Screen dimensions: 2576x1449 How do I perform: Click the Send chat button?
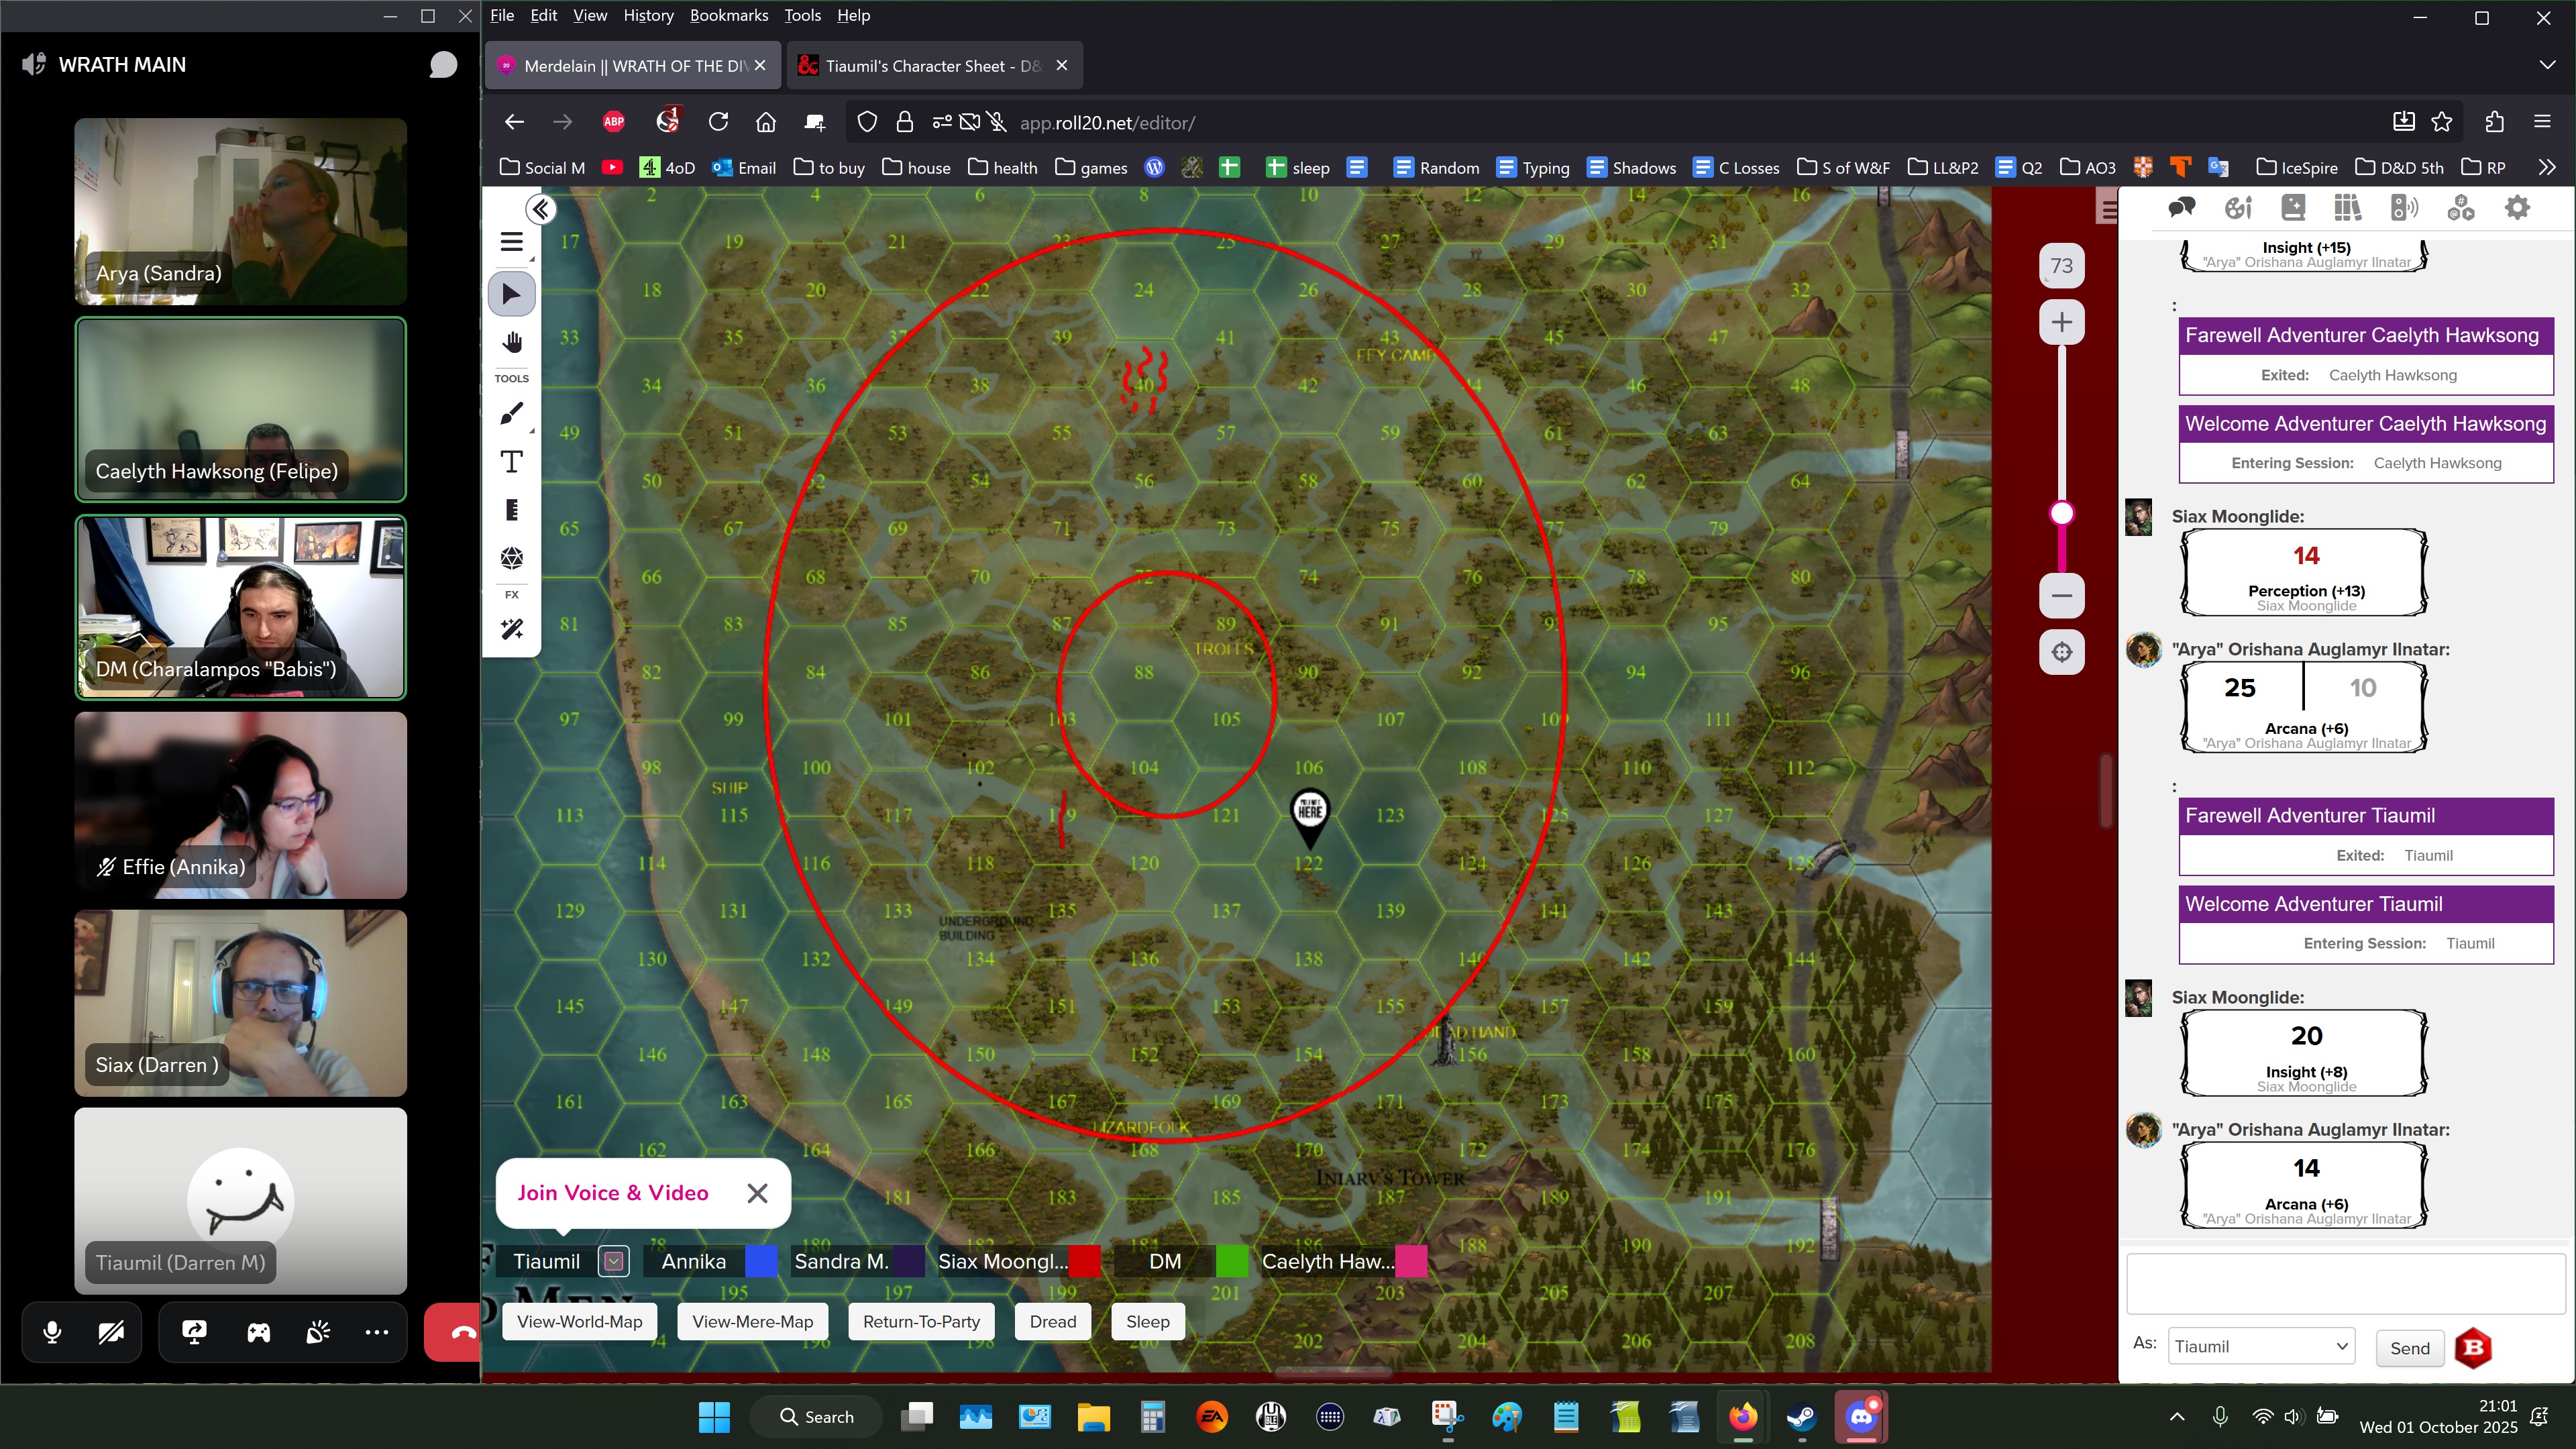pos(2409,1348)
